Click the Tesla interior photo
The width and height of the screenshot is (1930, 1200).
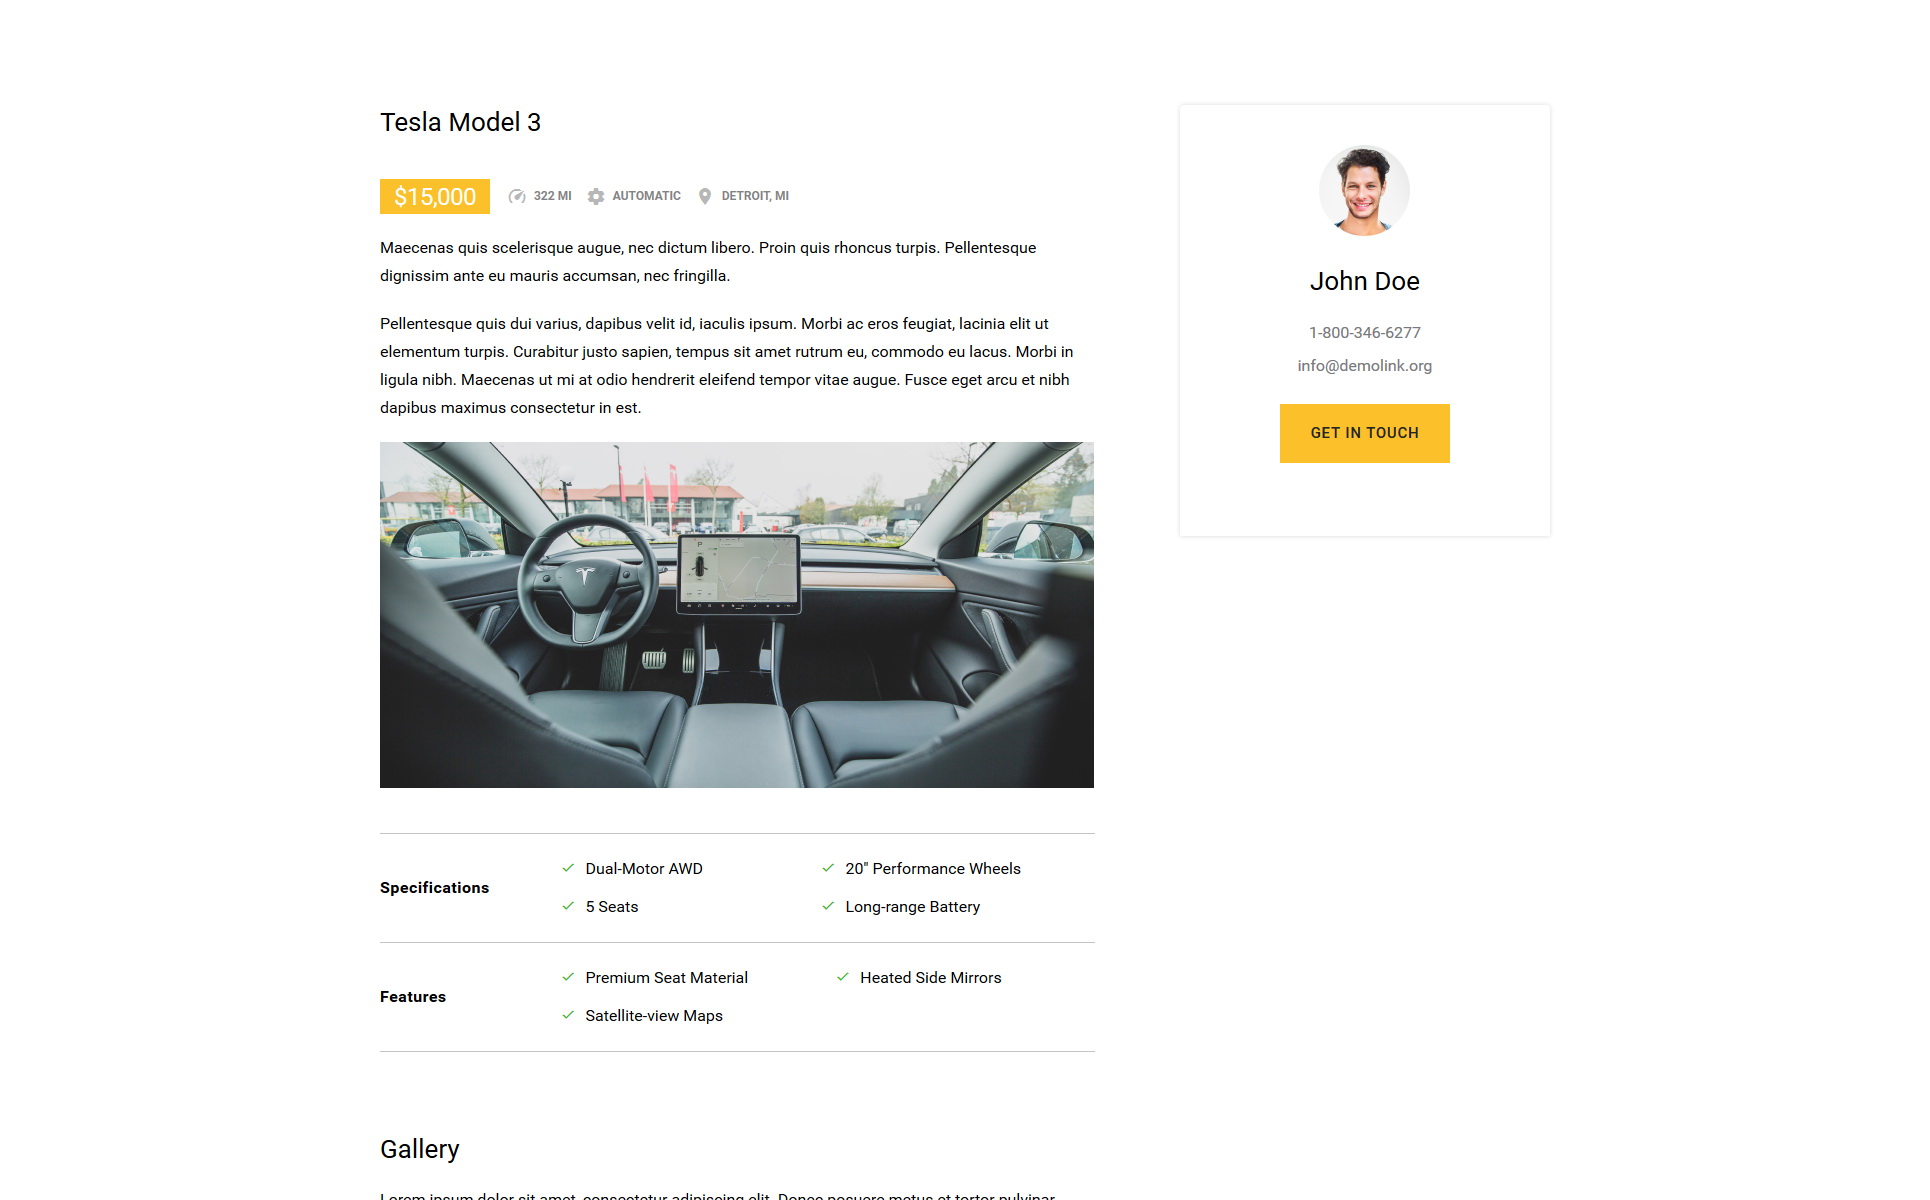pyautogui.click(x=737, y=615)
